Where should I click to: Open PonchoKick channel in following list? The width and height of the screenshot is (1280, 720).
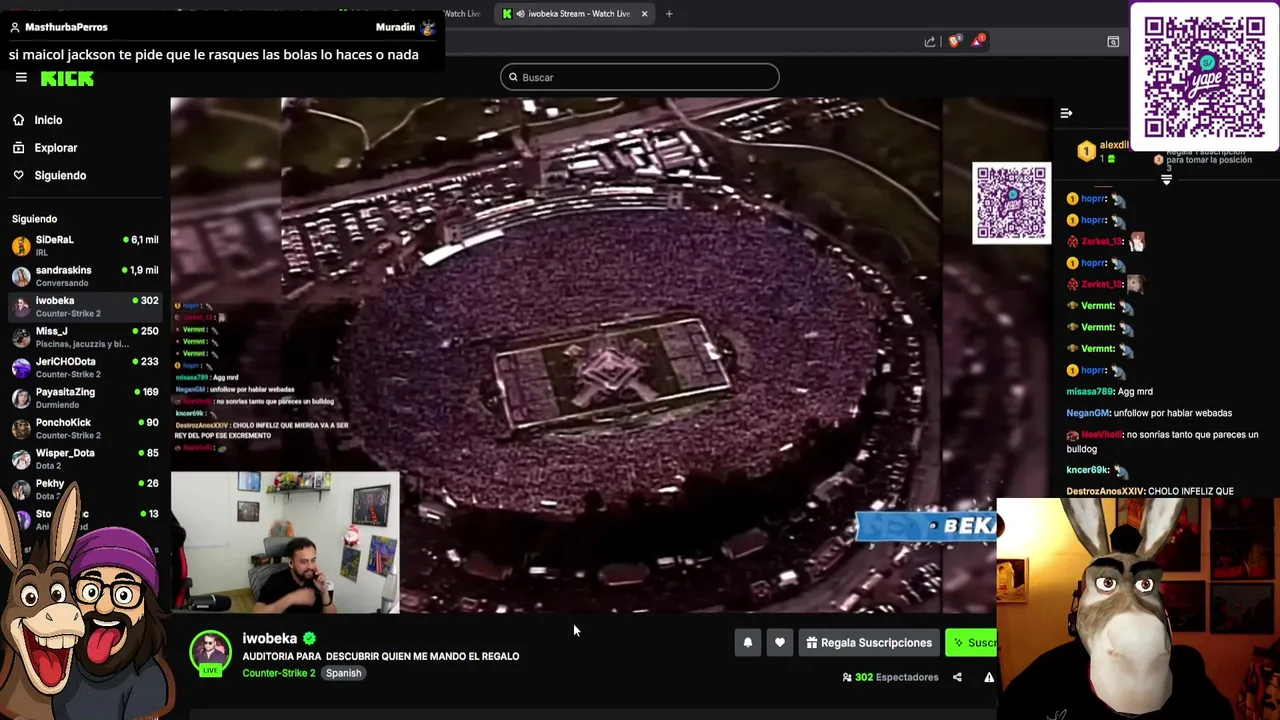tap(84, 428)
